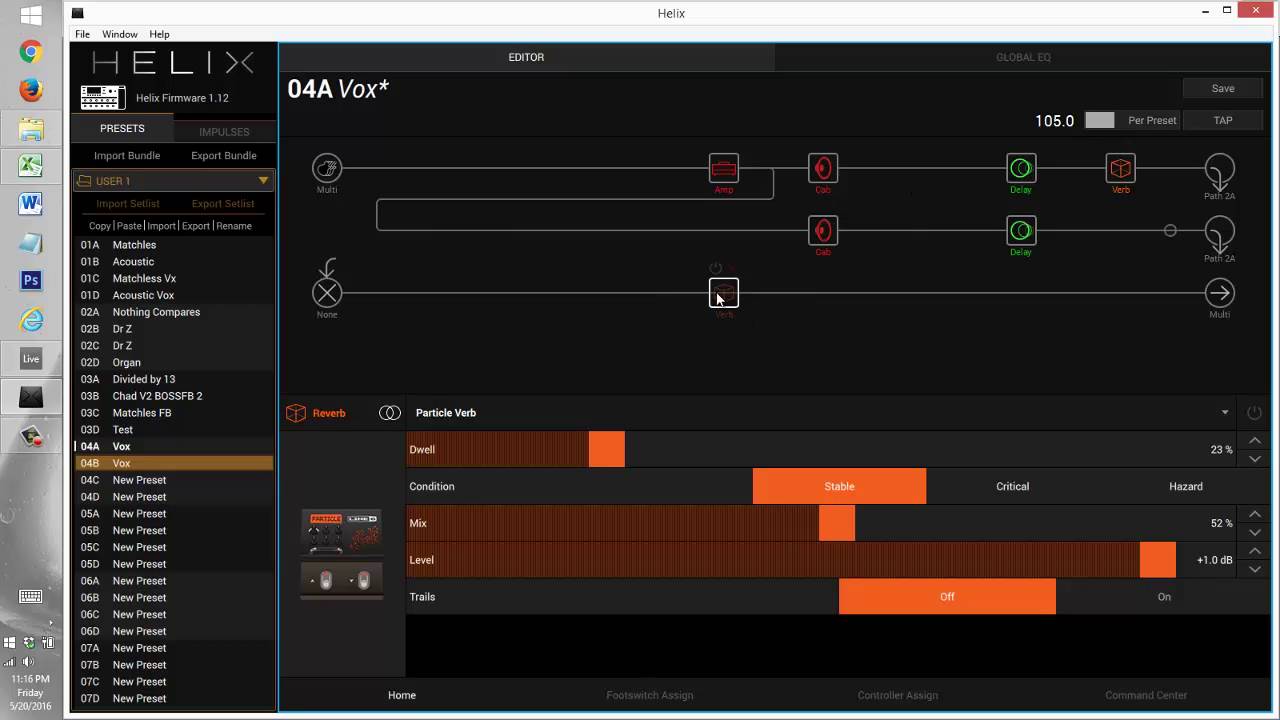Click the stereo rings icon beside Particle Verb
The height and width of the screenshot is (720, 1280).
click(390, 413)
